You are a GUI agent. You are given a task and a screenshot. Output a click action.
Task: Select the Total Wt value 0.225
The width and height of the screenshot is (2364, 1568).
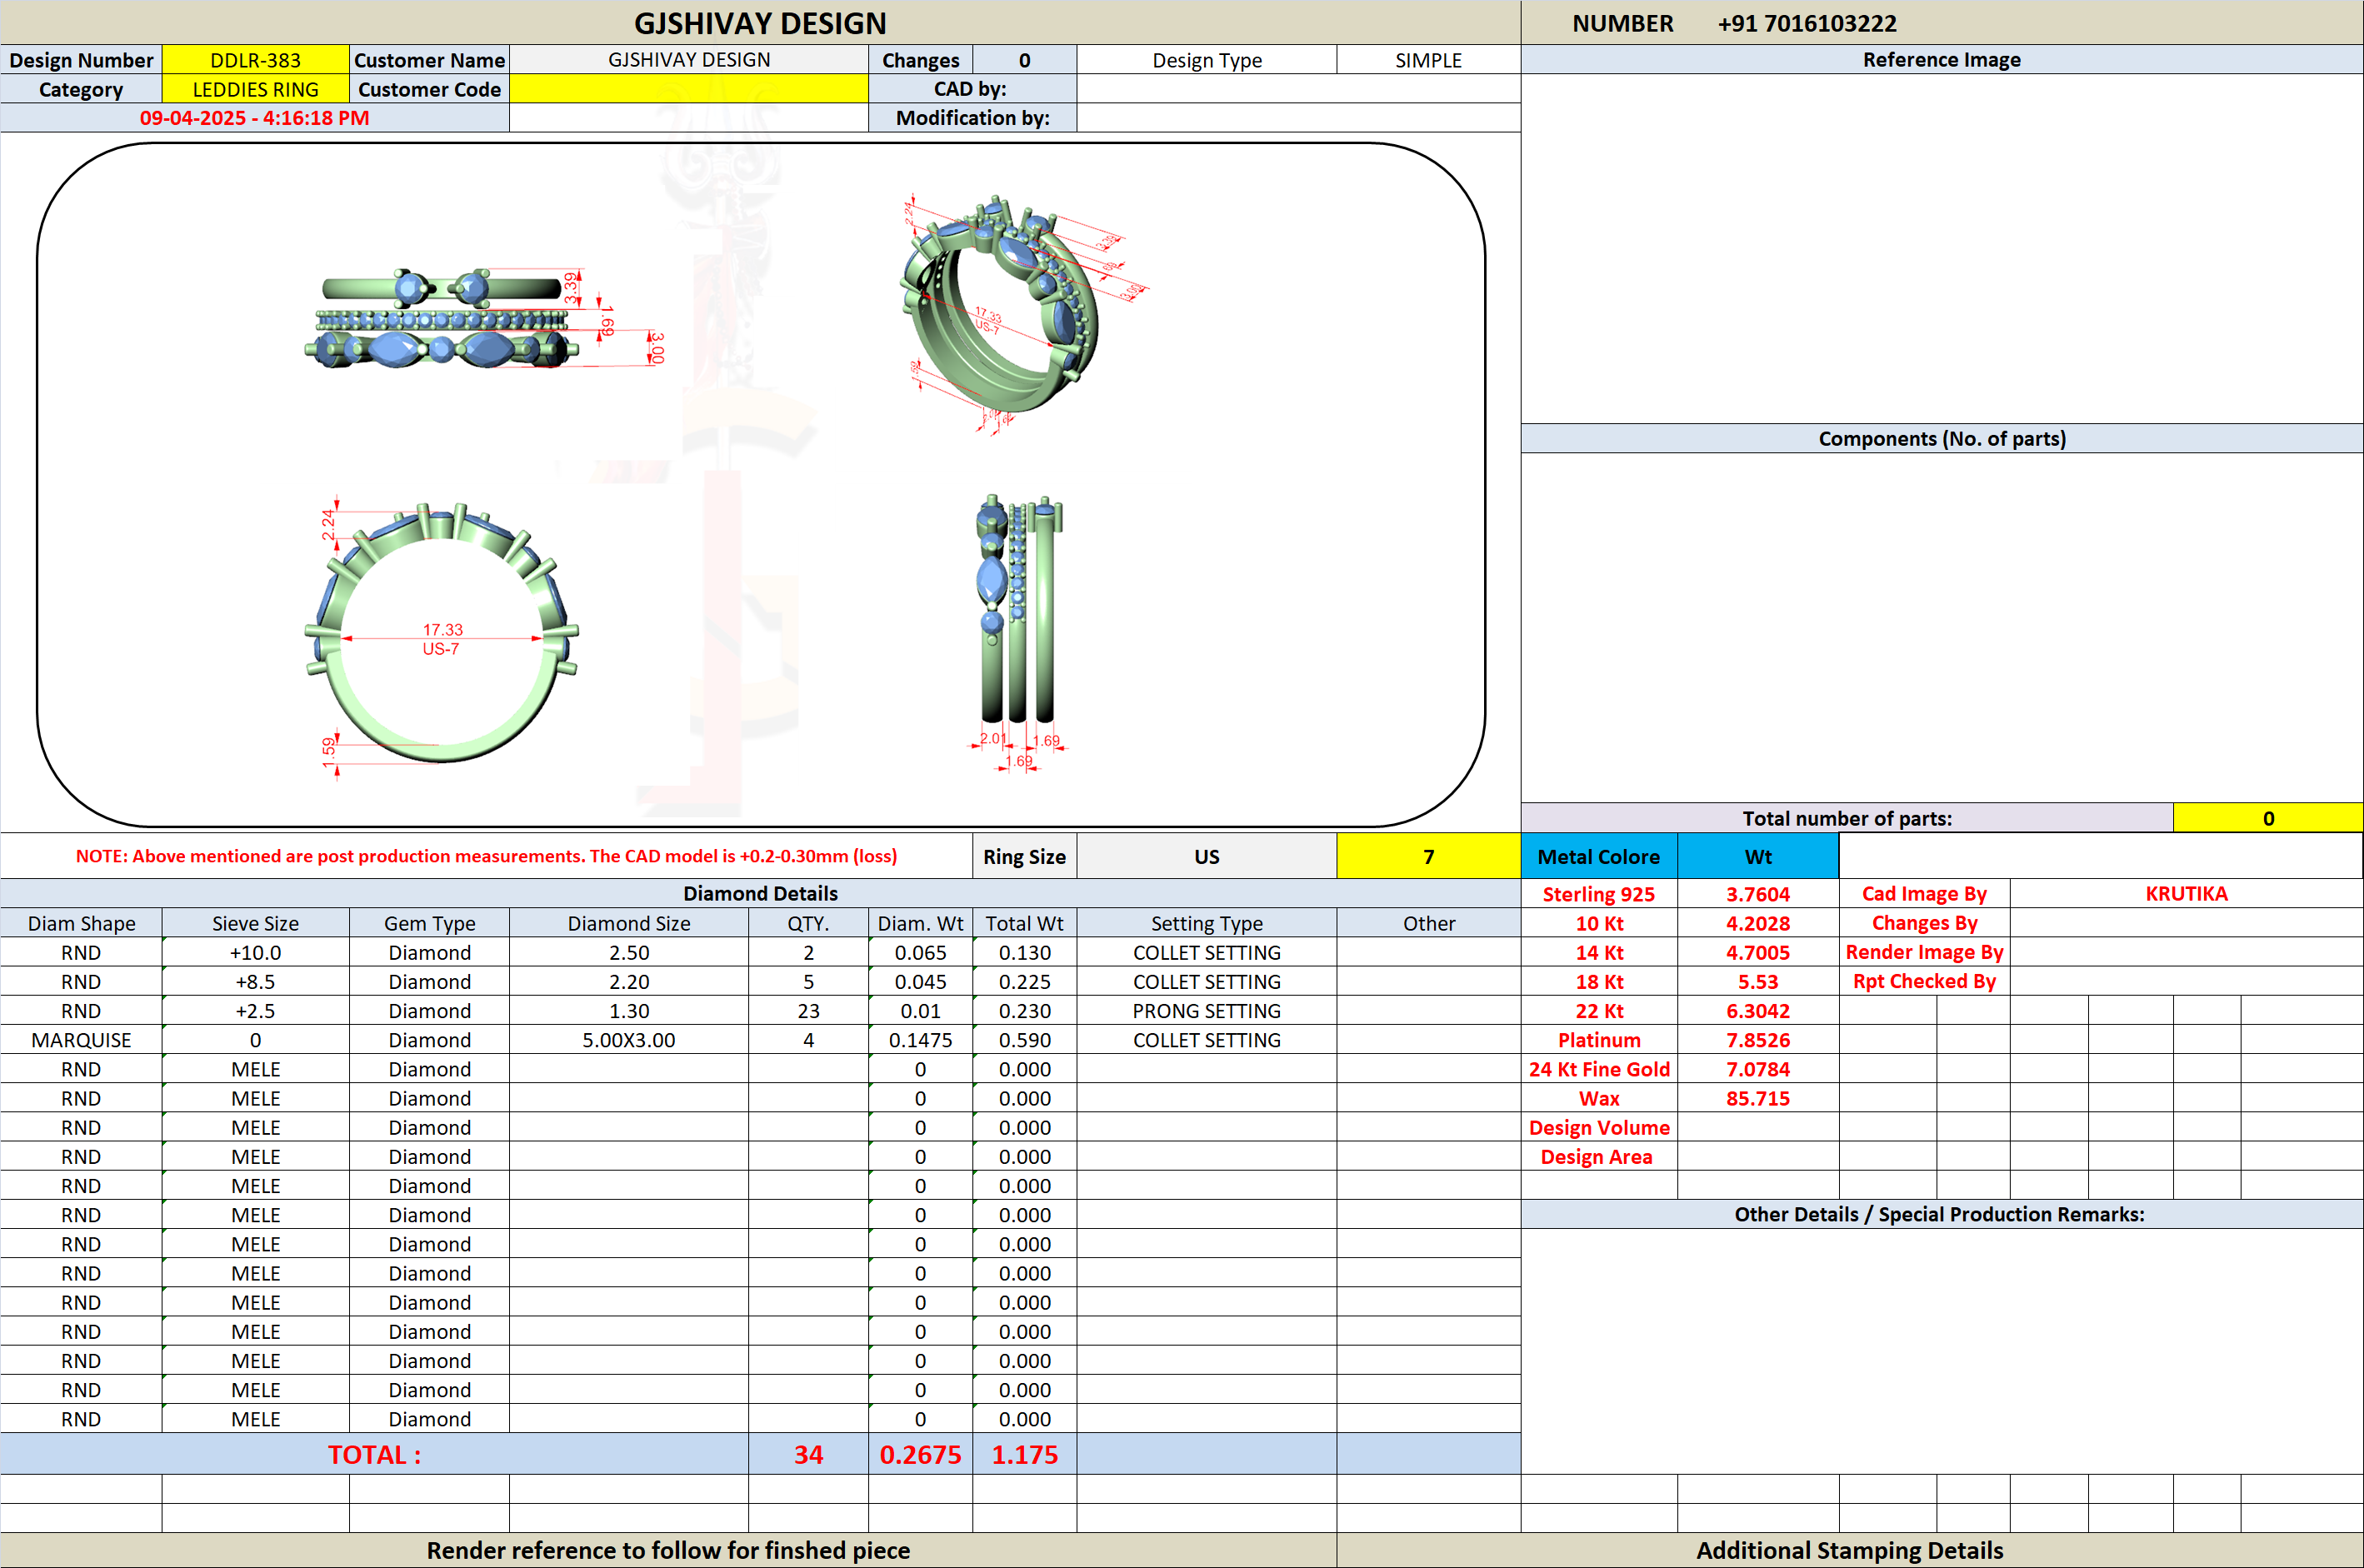pos(1024,981)
